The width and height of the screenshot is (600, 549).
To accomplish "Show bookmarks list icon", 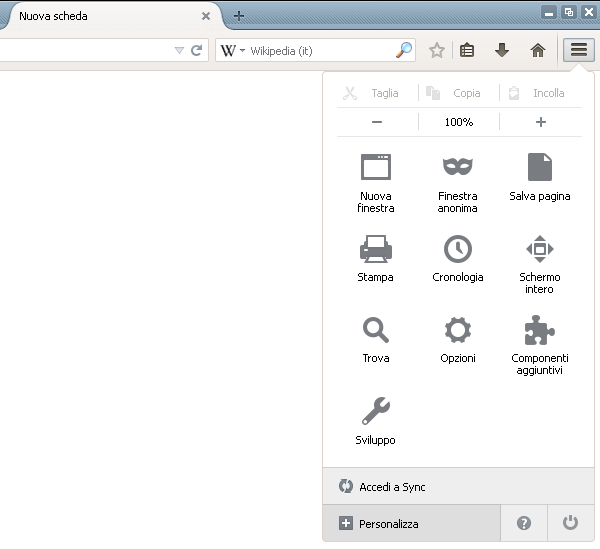I will [467, 50].
